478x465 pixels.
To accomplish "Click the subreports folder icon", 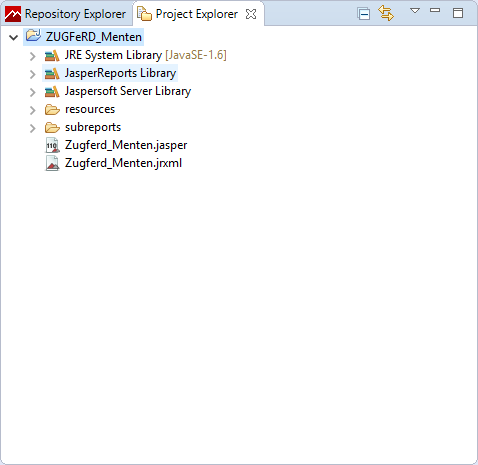I will (x=52, y=128).
